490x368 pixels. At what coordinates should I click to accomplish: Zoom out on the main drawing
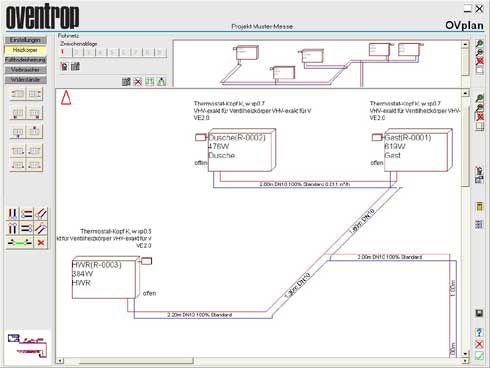(x=479, y=107)
